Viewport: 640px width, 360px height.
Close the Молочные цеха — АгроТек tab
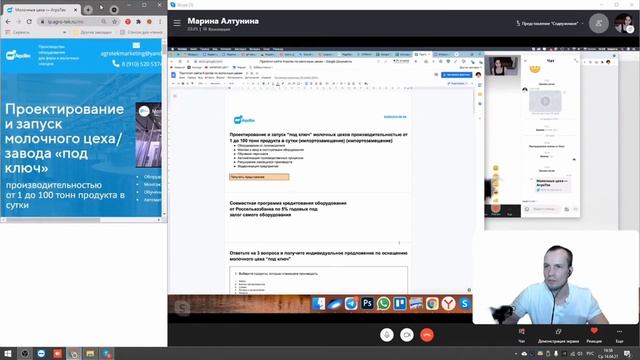coord(76,9)
